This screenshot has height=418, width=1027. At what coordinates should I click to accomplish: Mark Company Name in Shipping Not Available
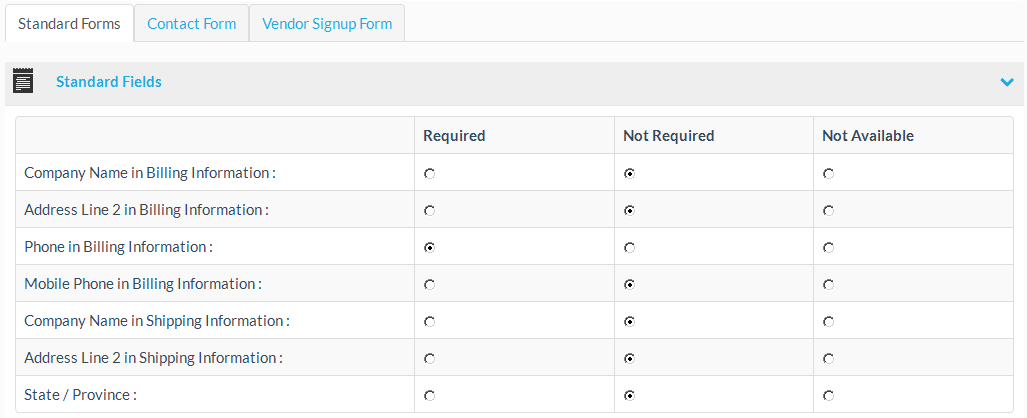pyautogui.click(x=829, y=321)
